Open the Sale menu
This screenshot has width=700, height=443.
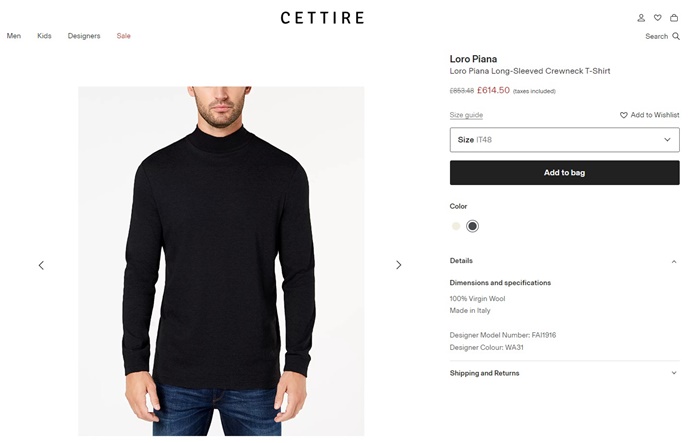coord(123,36)
